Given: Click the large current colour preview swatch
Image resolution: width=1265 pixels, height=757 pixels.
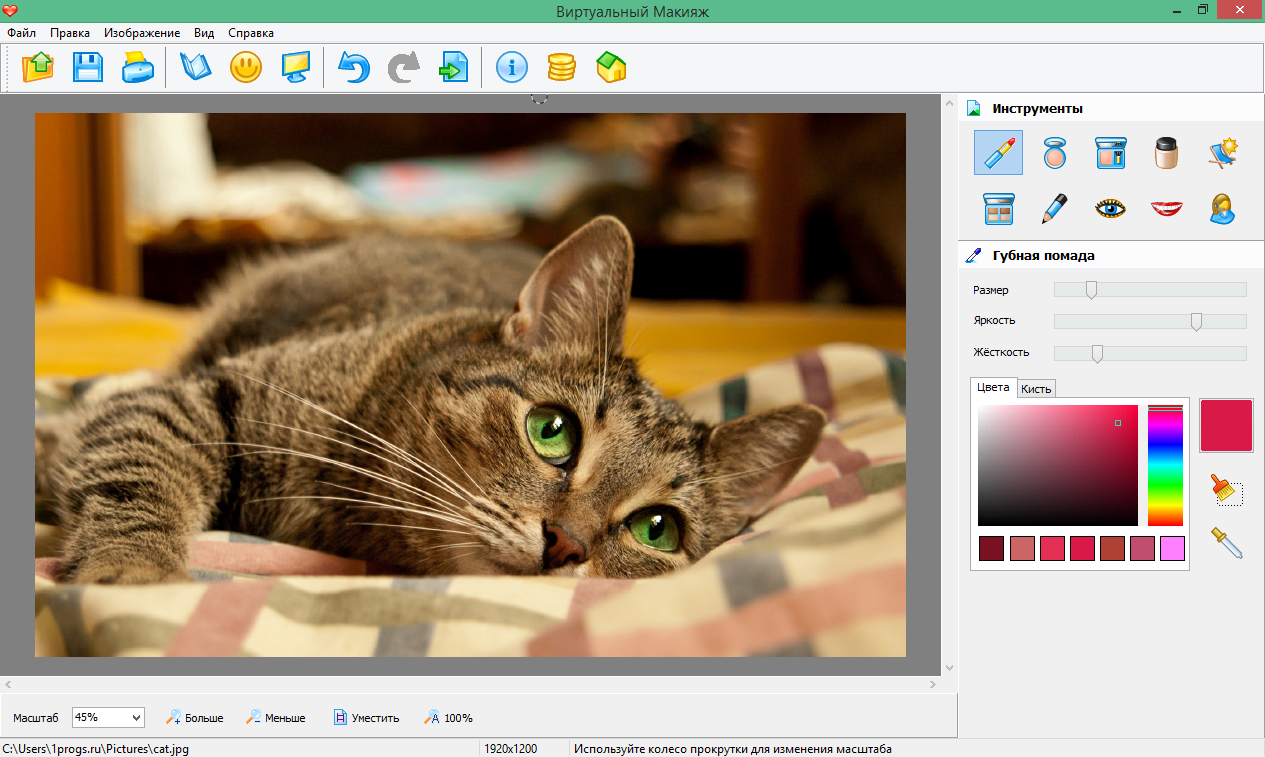Looking at the screenshot, I should click(1226, 425).
